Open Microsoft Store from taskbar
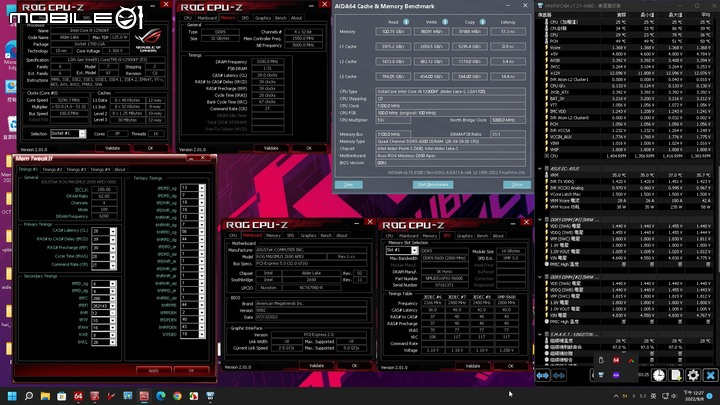 click(62, 396)
